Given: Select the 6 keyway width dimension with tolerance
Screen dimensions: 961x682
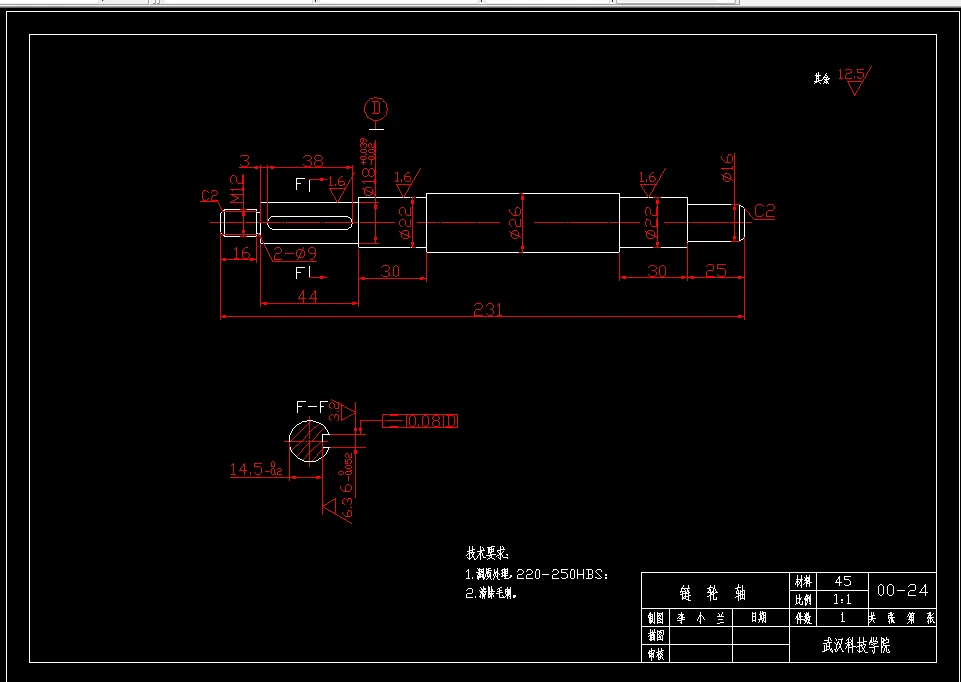Looking at the screenshot, I should (x=346, y=474).
